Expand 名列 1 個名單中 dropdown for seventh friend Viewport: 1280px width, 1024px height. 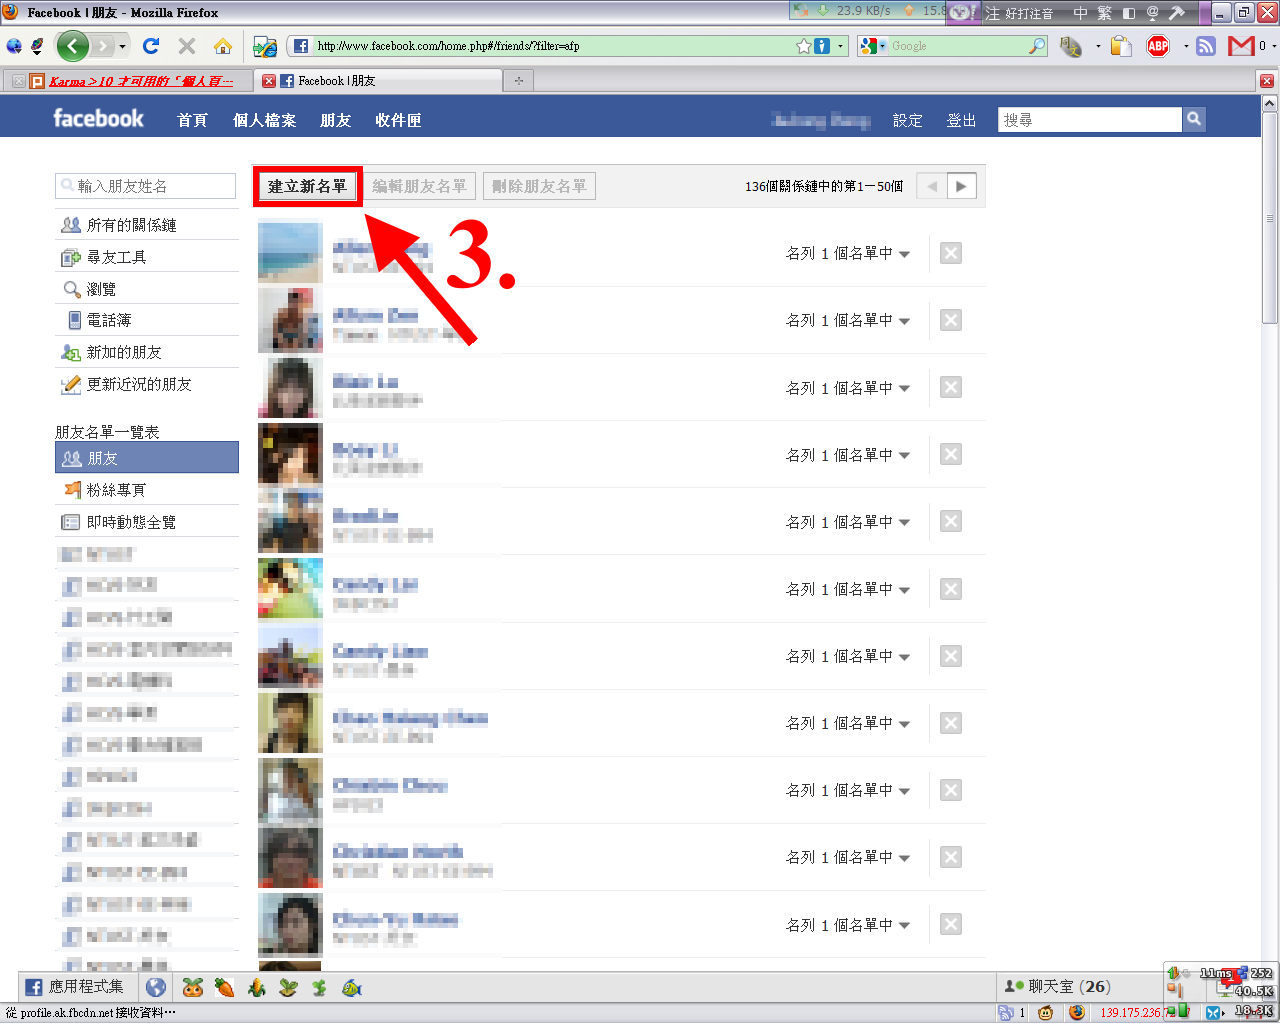pos(848,656)
